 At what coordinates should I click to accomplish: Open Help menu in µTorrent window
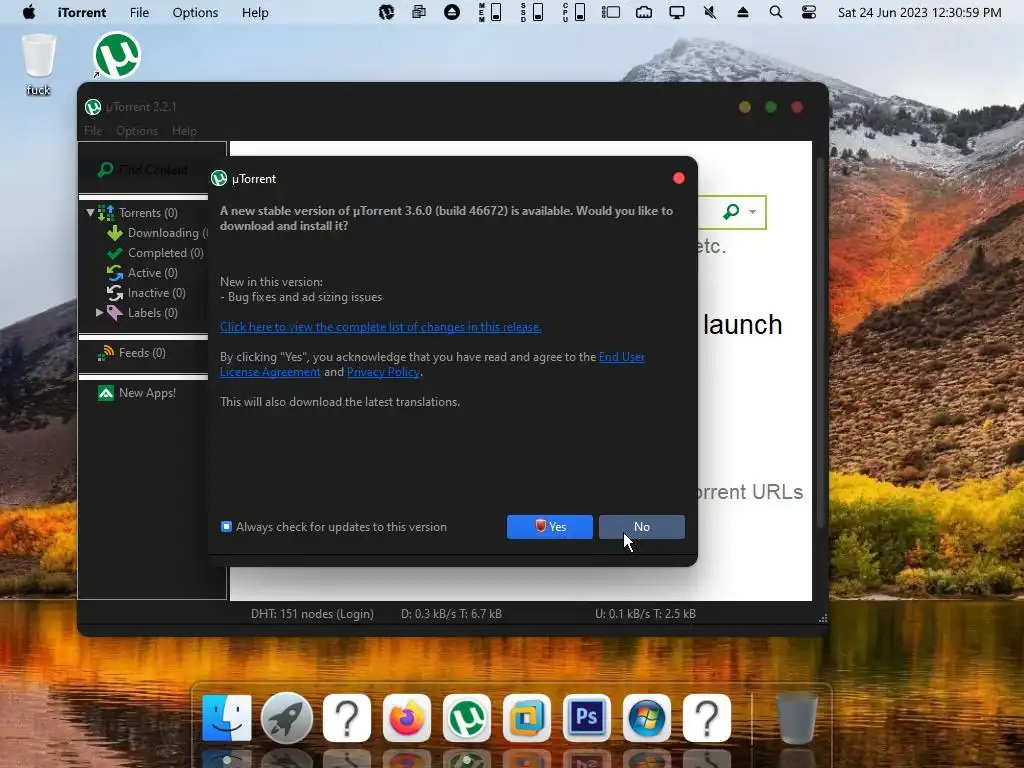184,131
